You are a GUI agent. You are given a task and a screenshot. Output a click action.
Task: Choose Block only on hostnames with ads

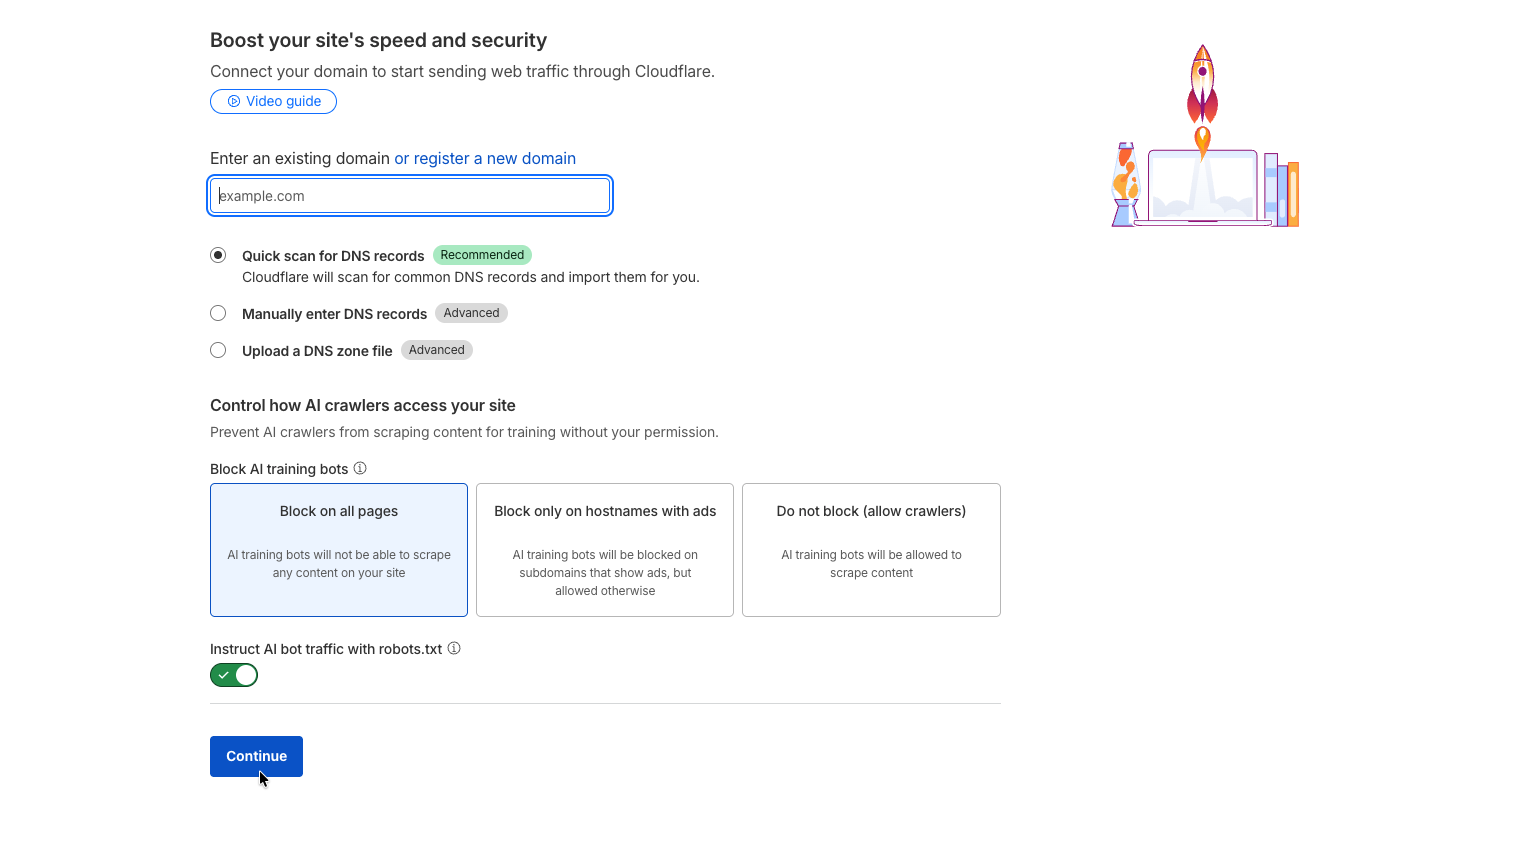click(x=604, y=550)
